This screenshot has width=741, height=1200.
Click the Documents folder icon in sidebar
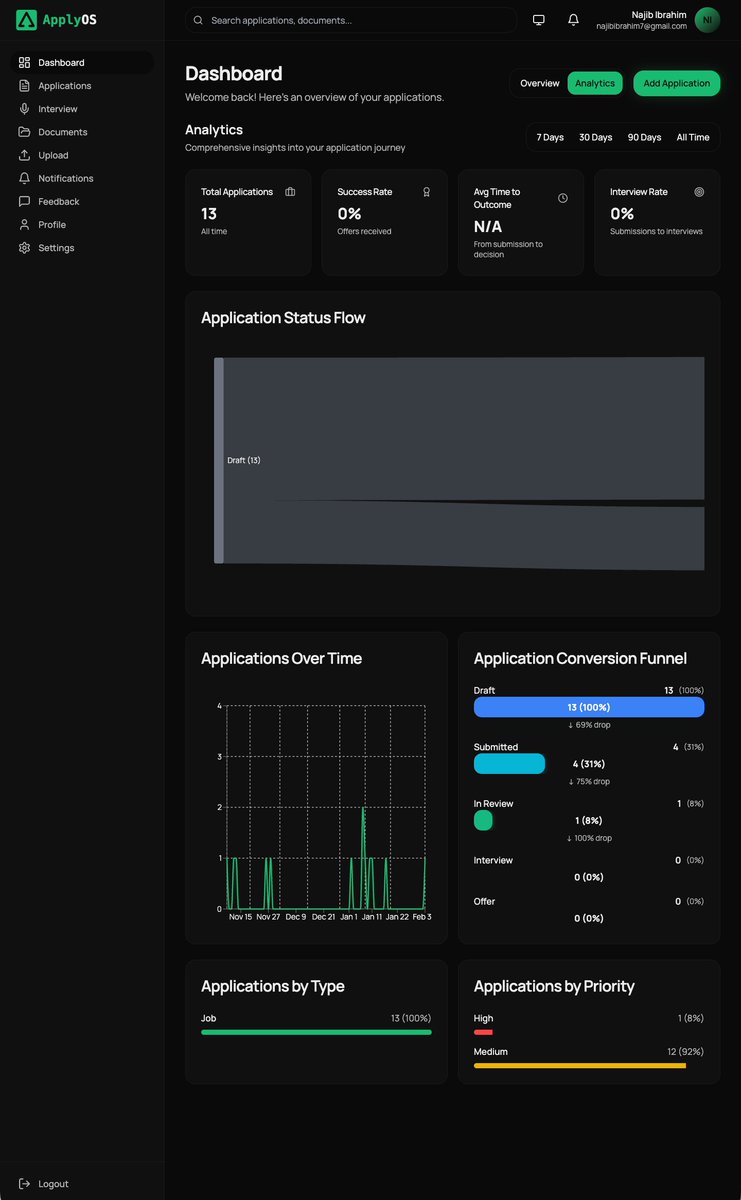25,132
